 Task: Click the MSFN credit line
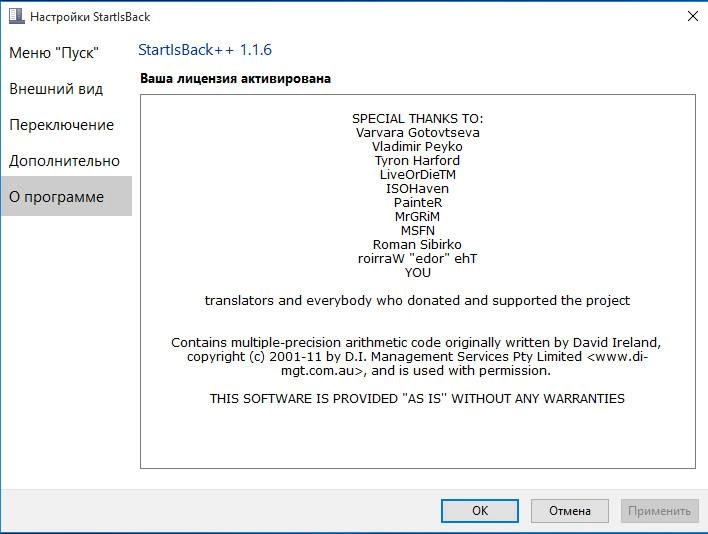point(418,231)
